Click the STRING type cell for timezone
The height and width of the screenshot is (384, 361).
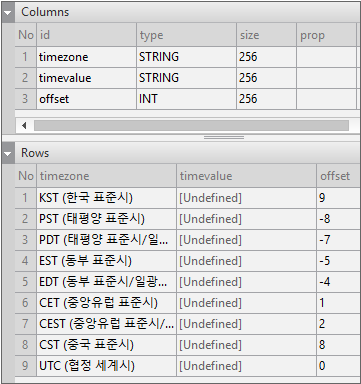[186, 57]
